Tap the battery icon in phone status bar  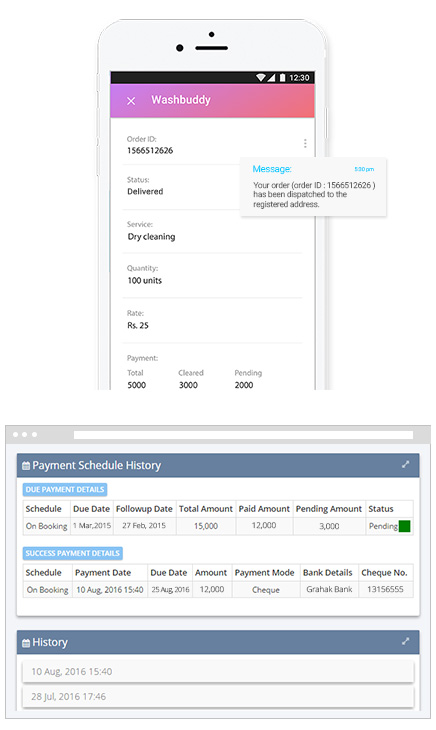(282, 78)
